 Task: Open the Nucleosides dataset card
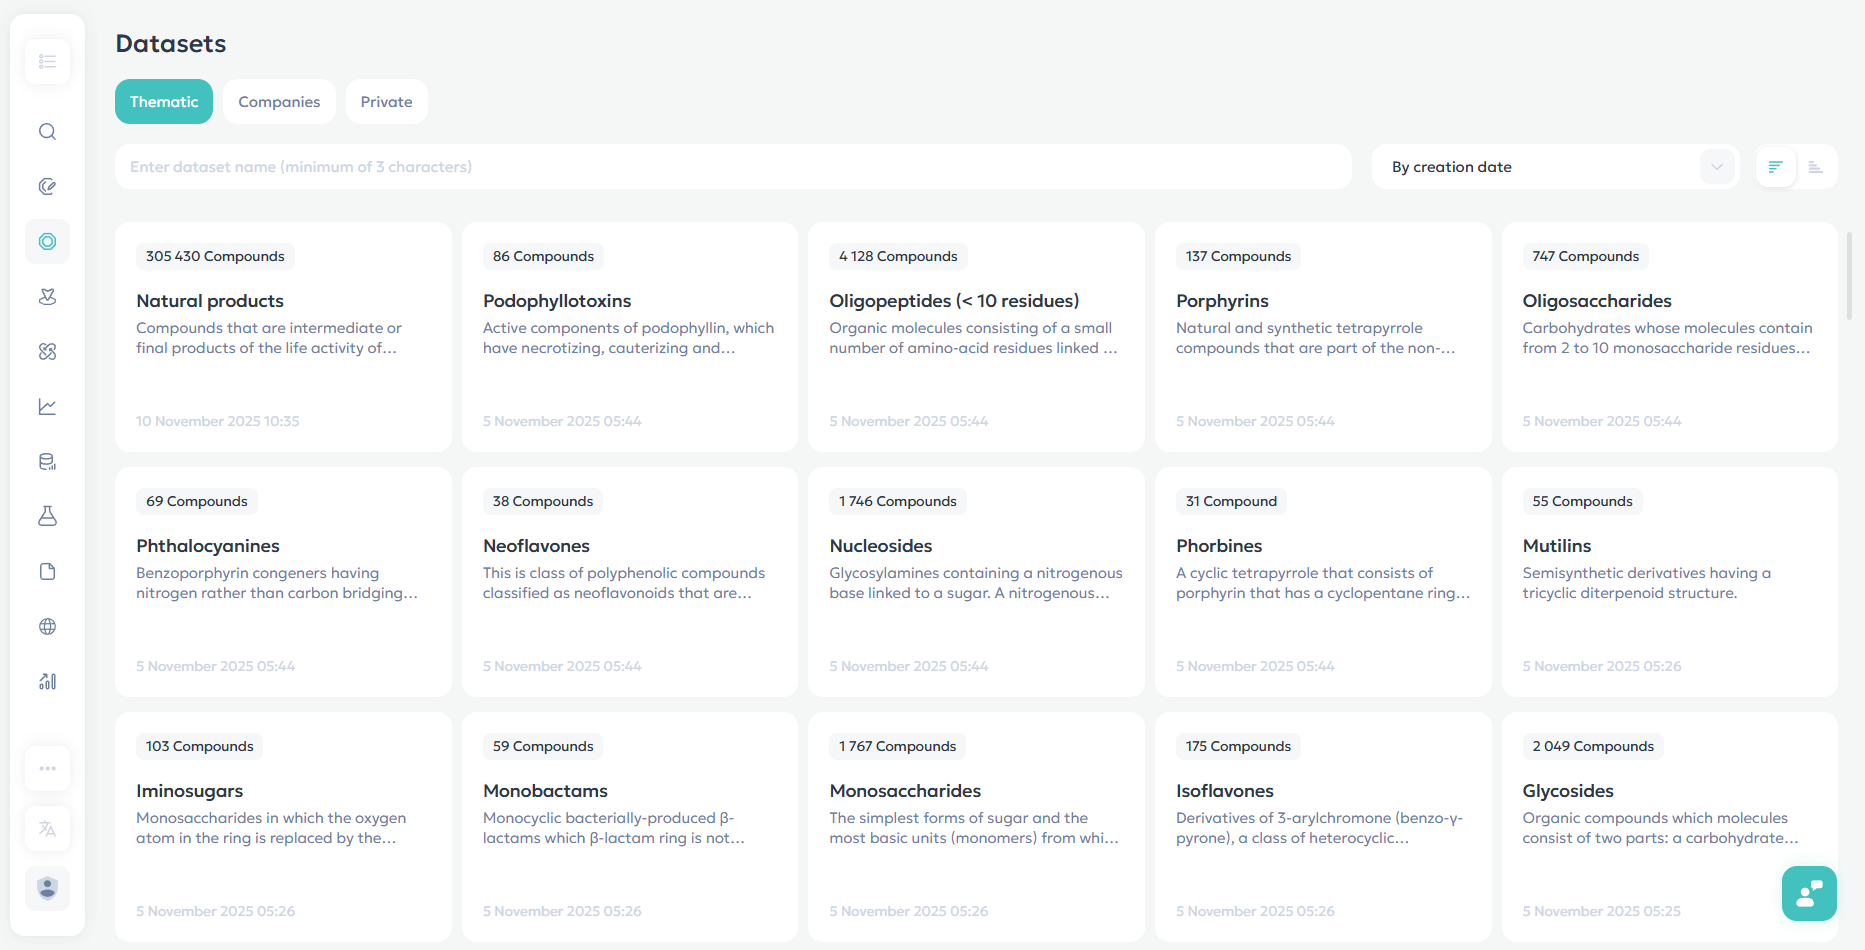[976, 582]
